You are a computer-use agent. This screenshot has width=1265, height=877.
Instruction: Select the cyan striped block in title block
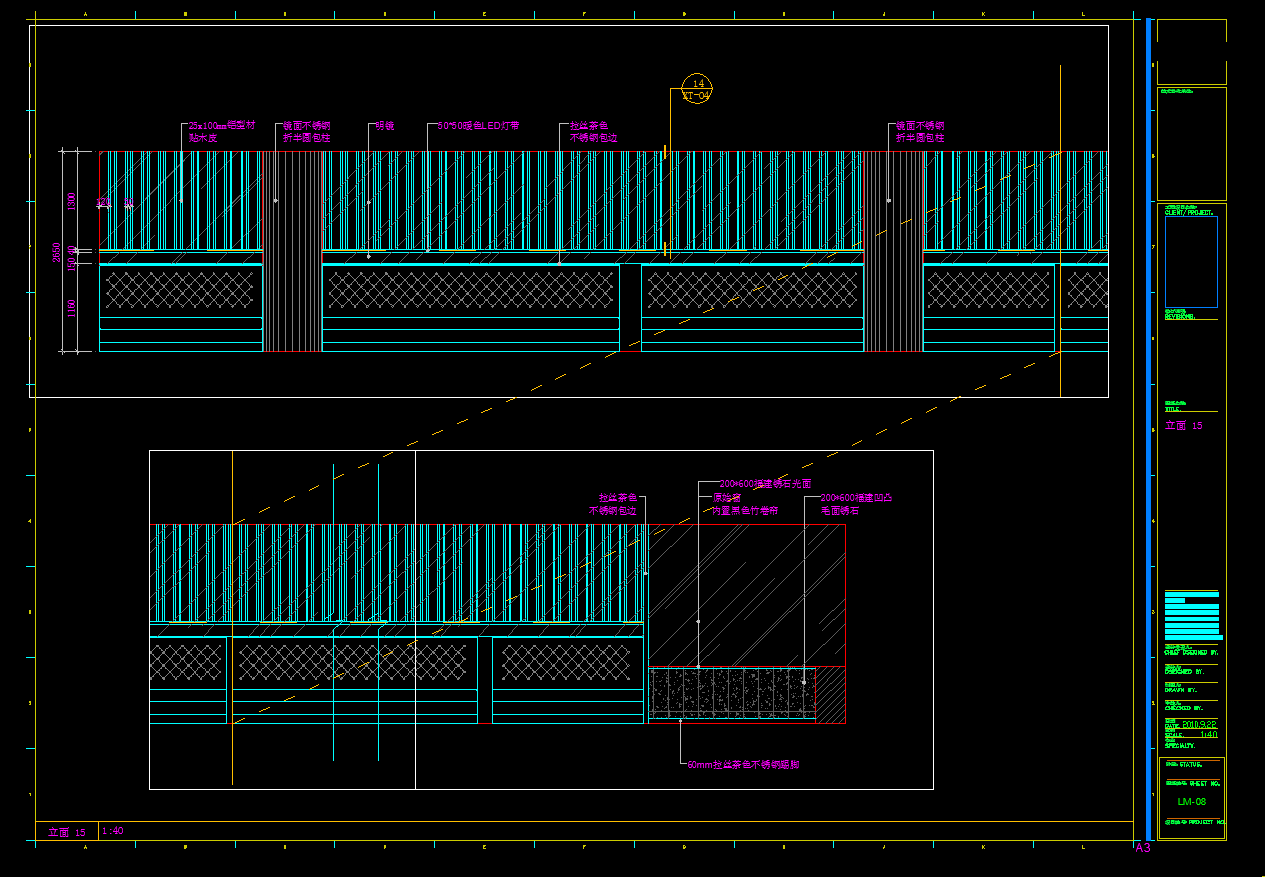[x=1191, y=615]
